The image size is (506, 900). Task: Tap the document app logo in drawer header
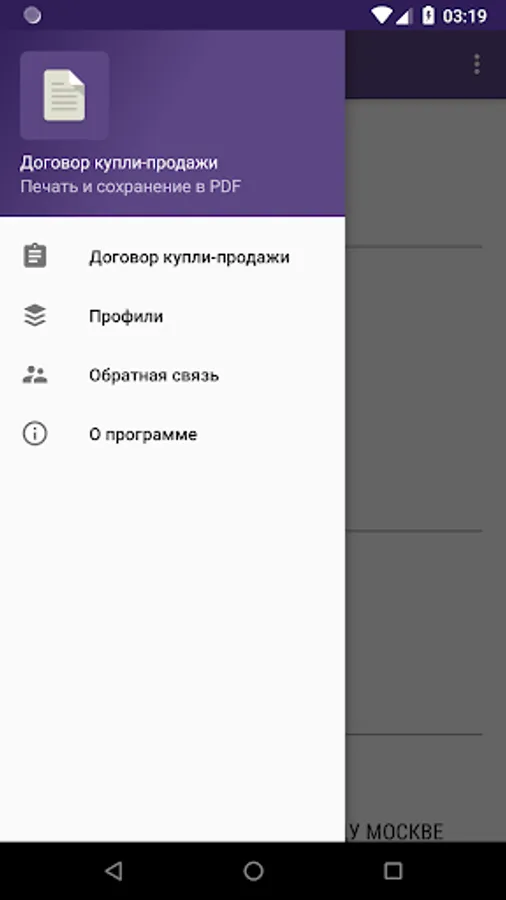(64, 95)
